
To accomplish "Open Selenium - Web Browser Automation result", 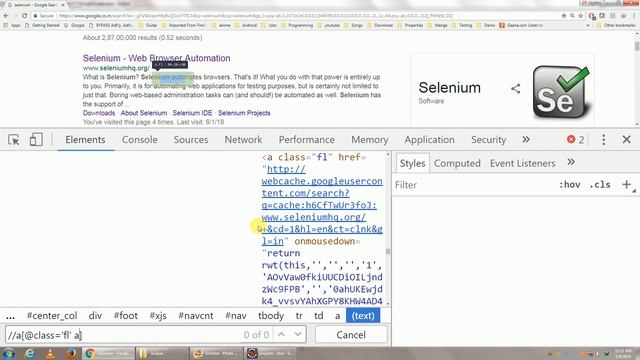I will click(x=156, y=58).
